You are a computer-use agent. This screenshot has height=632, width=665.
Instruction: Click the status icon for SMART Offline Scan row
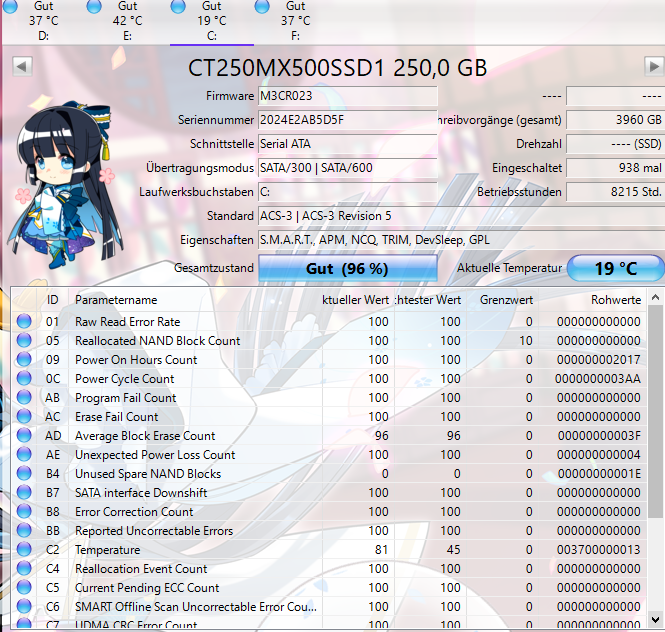coord(24,606)
